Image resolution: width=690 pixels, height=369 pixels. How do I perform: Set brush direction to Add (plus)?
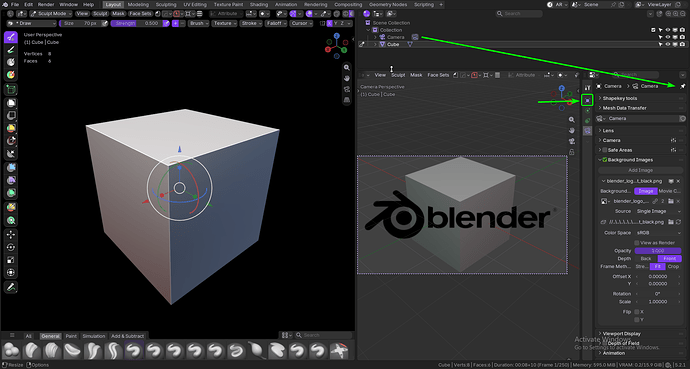pos(175,23)
